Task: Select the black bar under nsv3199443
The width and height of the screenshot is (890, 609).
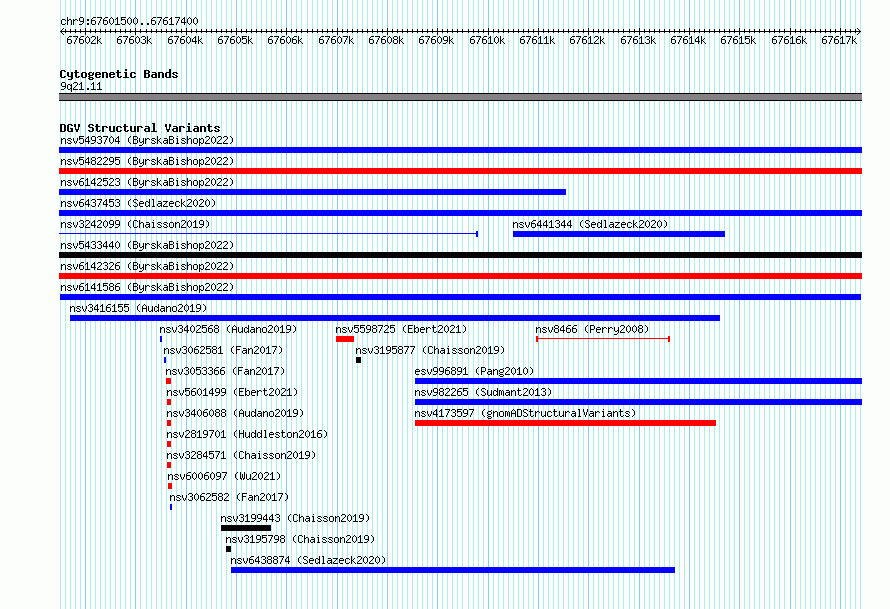Action: (x=246, y=528)
